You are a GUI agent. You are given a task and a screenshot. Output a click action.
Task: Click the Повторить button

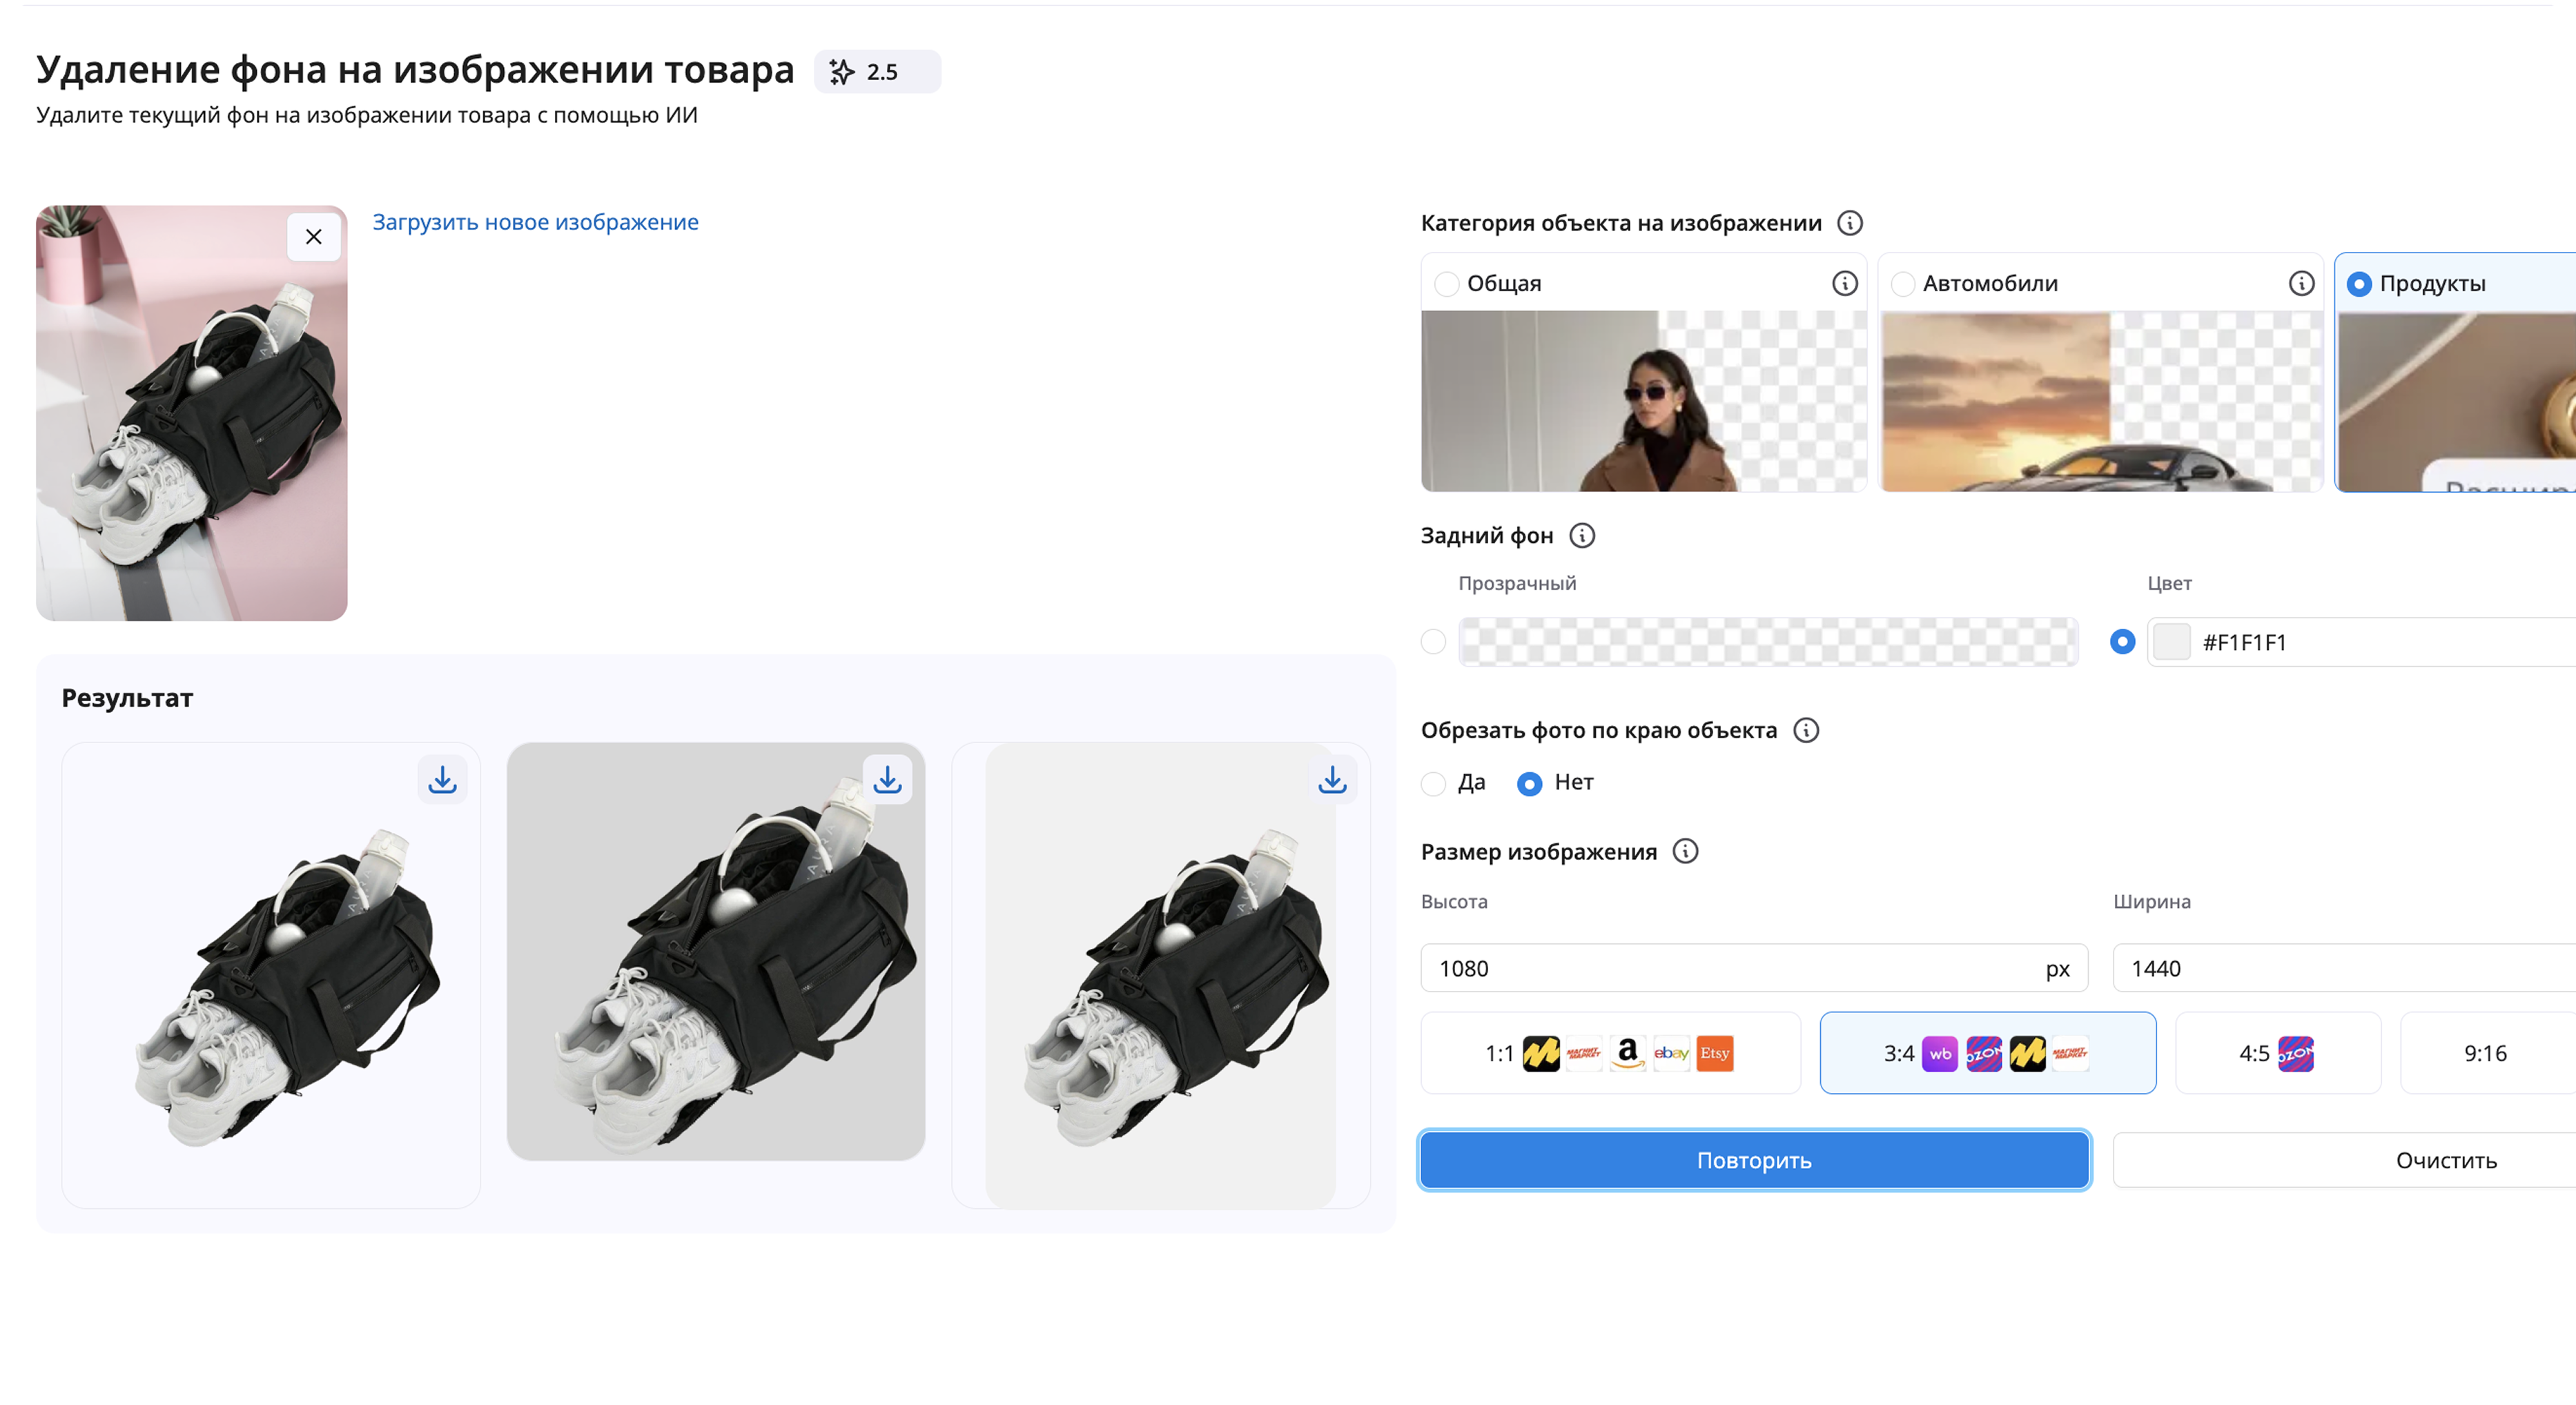coord(1754,1160)
